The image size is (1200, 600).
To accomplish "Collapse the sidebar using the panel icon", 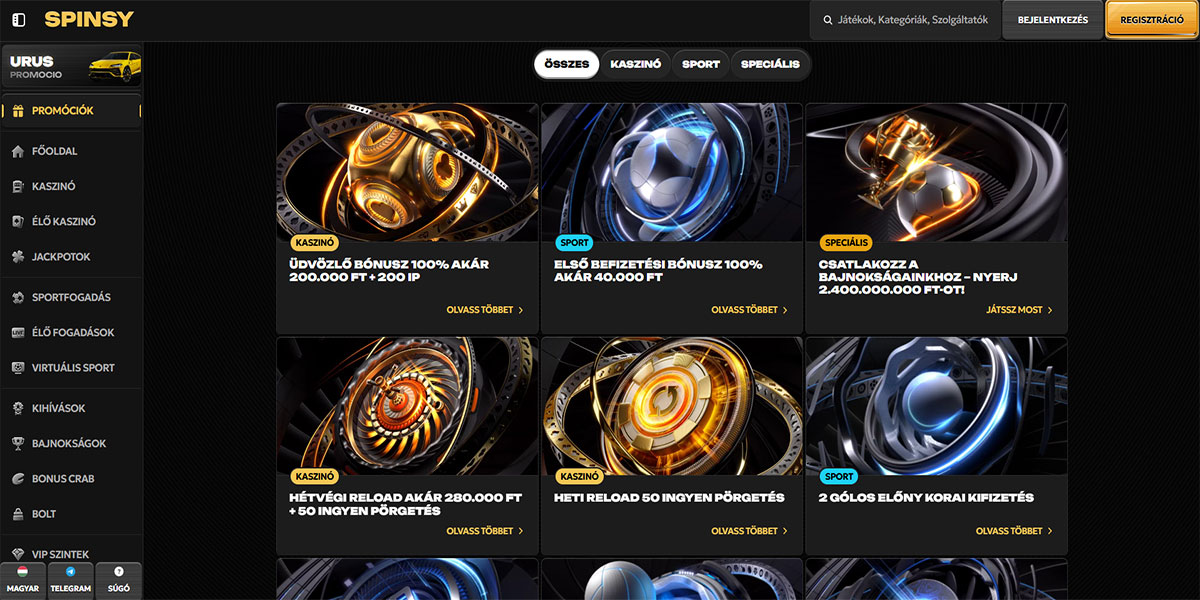I will click(x=19, y=20).
